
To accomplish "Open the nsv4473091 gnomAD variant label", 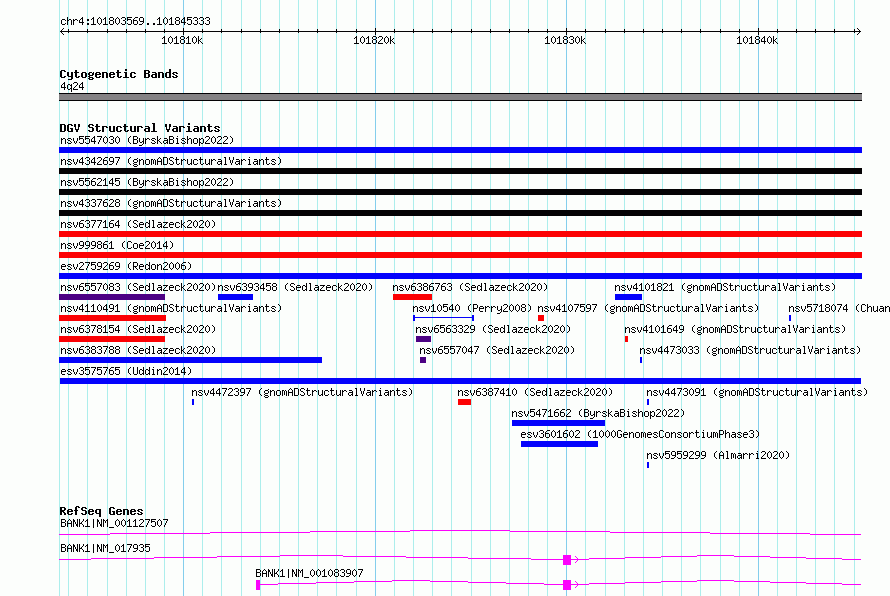I will click(x=757, y=392).
